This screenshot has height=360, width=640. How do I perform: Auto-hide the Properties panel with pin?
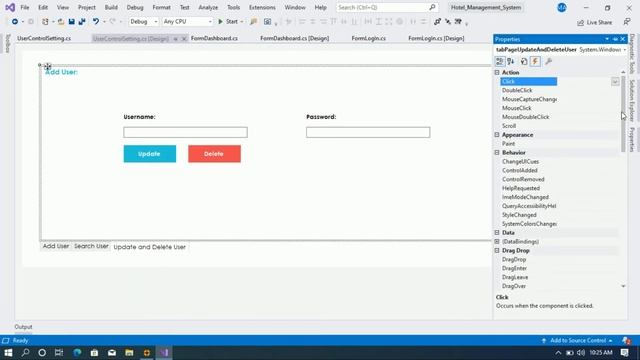click(615, 39)
